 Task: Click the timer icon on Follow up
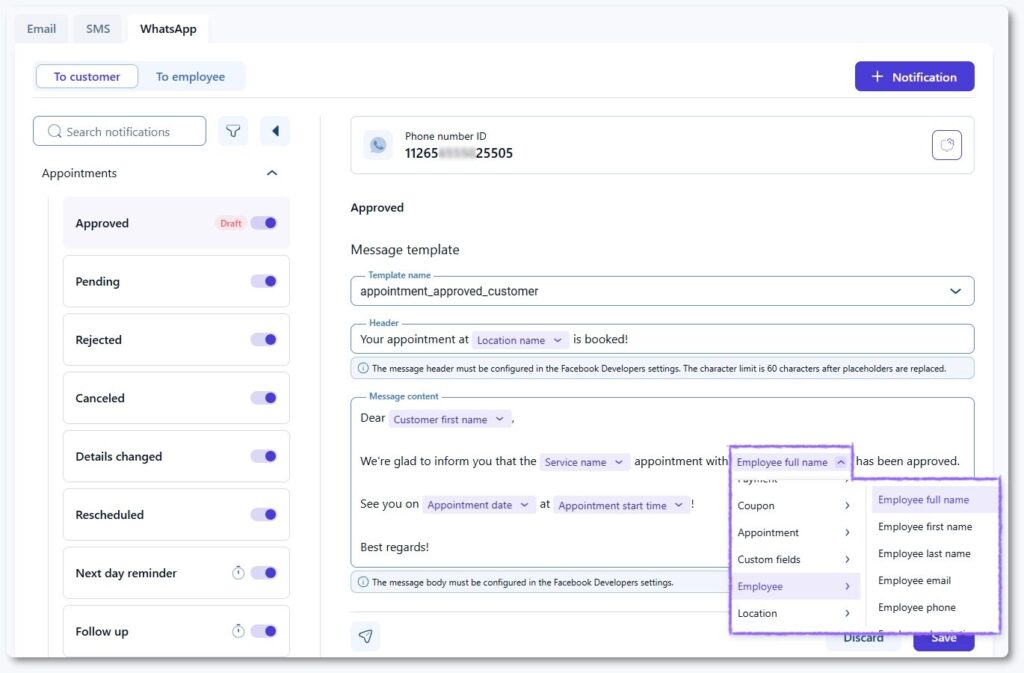tap(238, 631)
